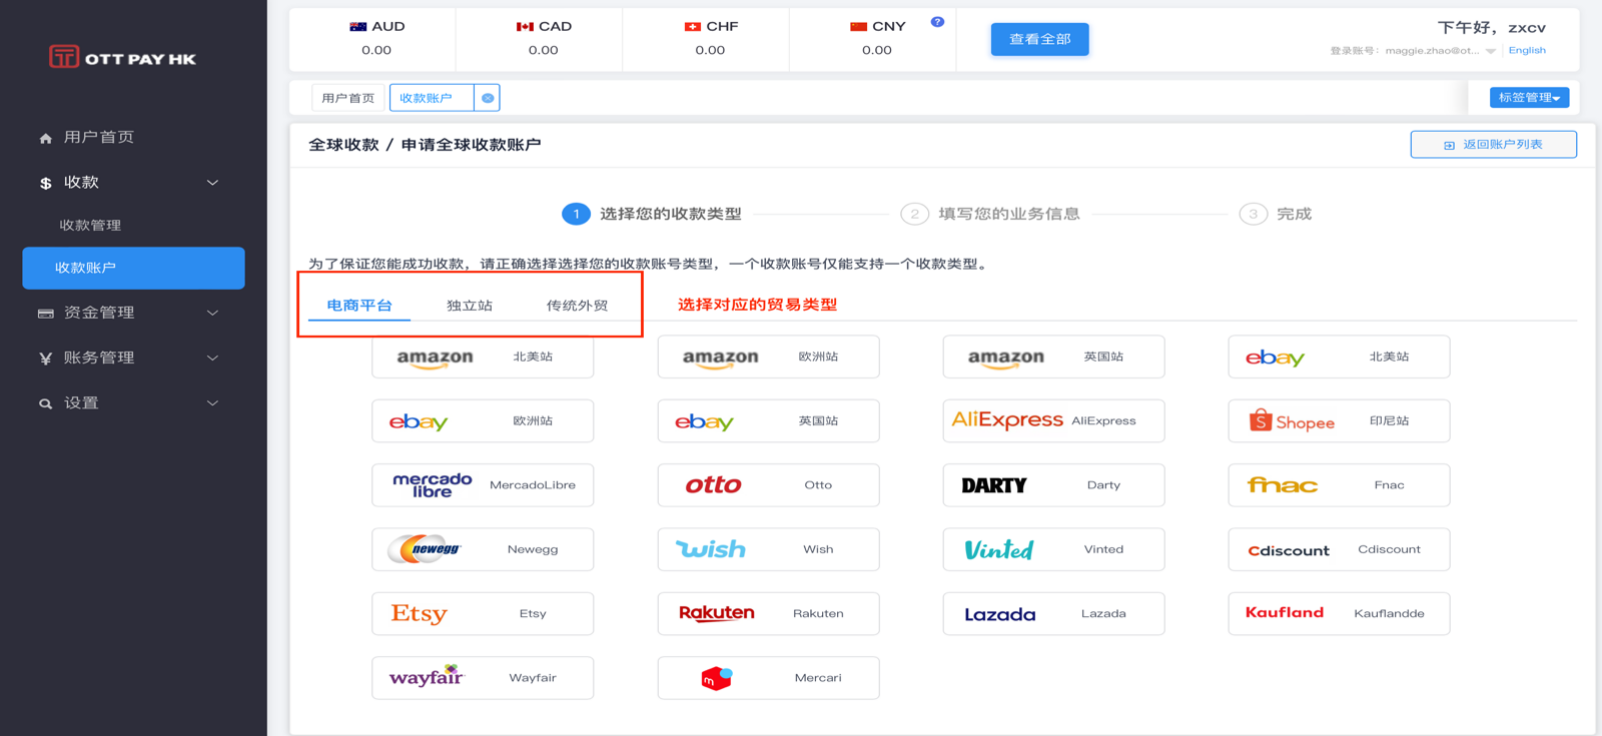Pick the Wish platform card
This screenshot has width=1602, height=736.
pyautogui.click(x=768, y=549)
